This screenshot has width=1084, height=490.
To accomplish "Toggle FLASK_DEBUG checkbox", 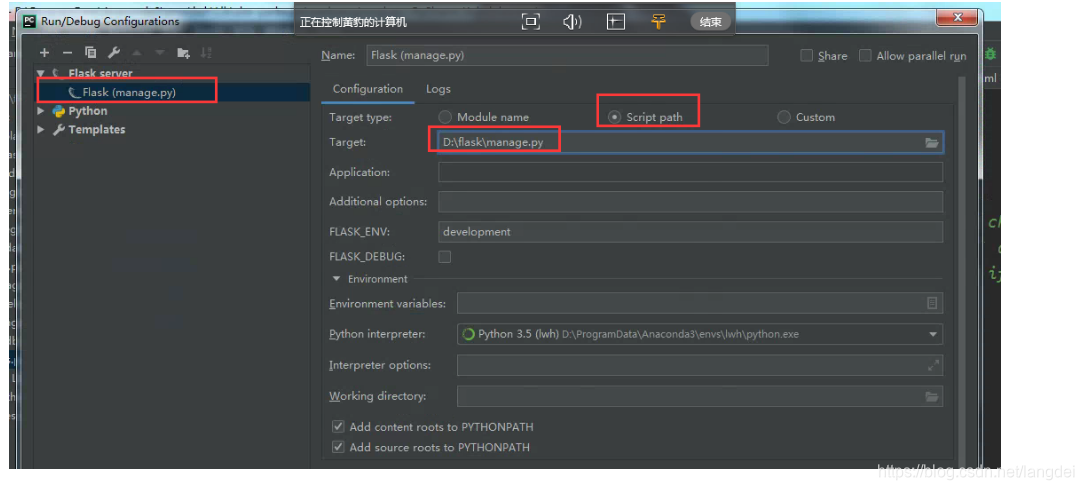I will 445,256.
